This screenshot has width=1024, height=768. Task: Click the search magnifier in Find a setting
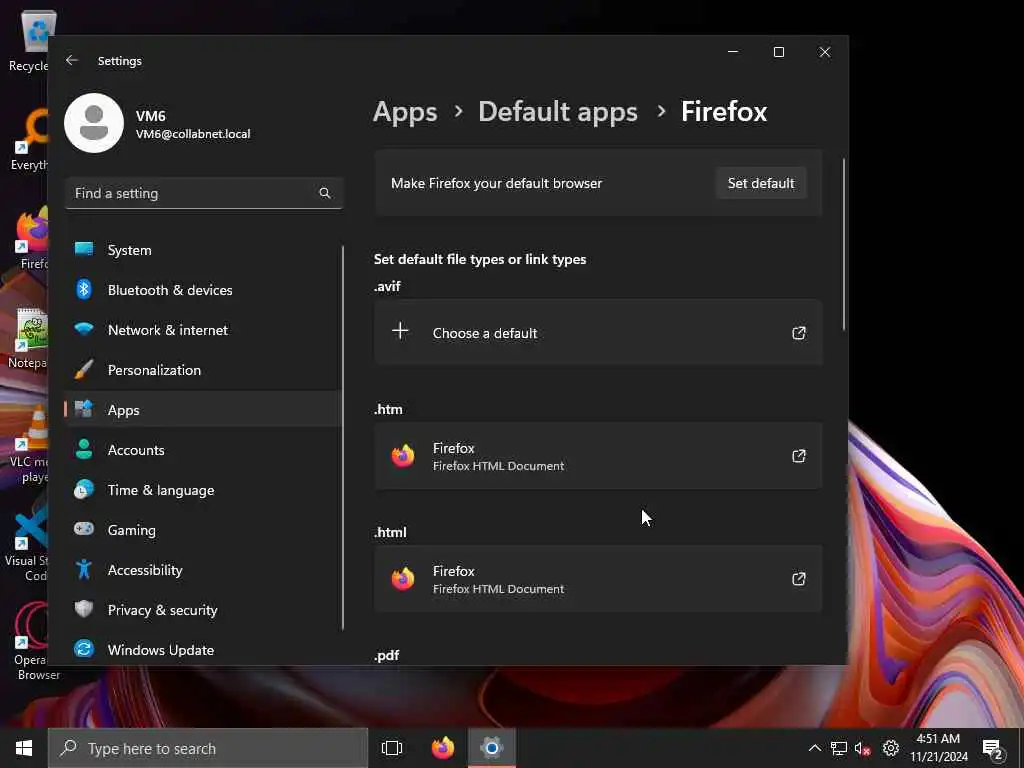coord(325,193)
